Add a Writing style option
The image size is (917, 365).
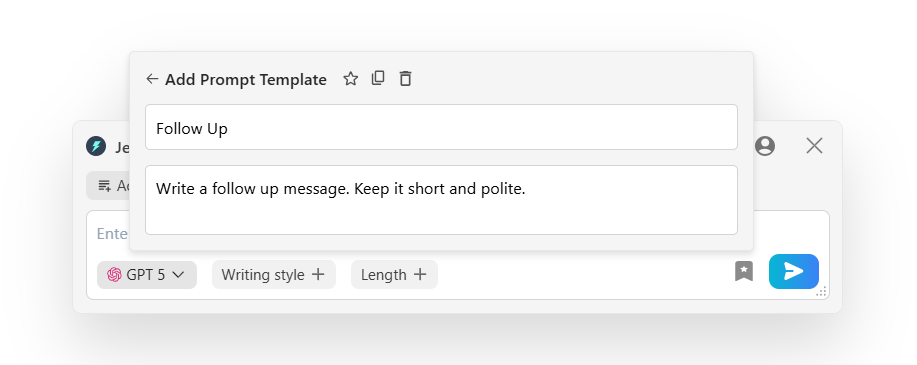click(x=274, y=275)
